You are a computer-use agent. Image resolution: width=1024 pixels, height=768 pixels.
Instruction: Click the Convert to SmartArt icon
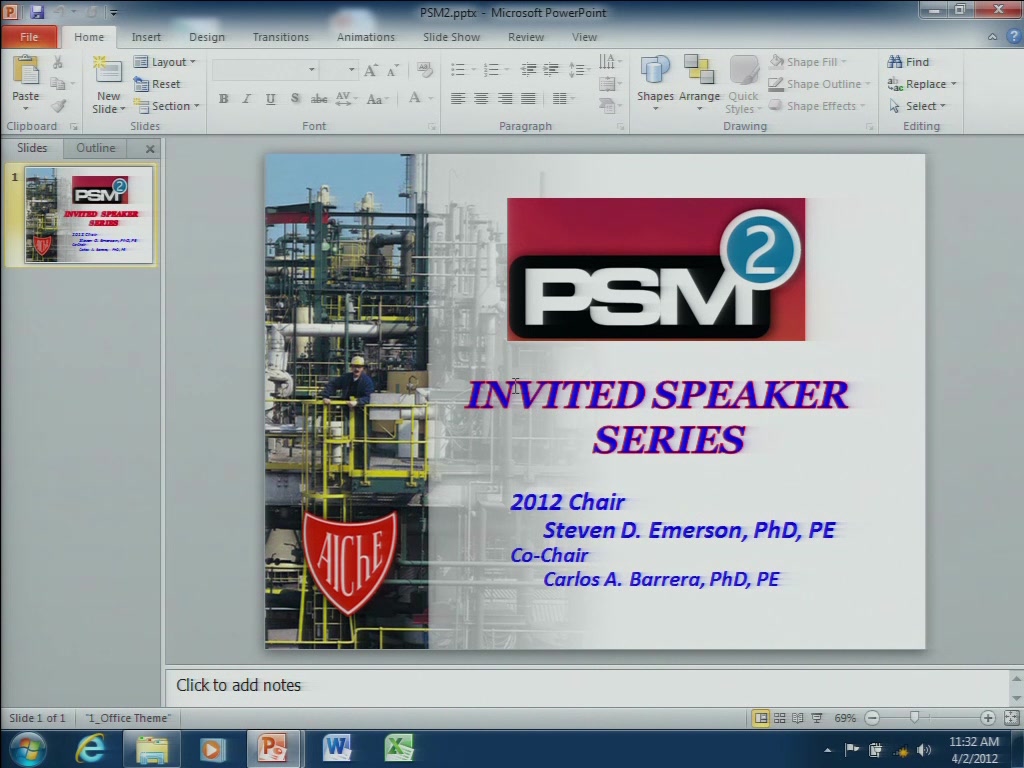(609, 105)
